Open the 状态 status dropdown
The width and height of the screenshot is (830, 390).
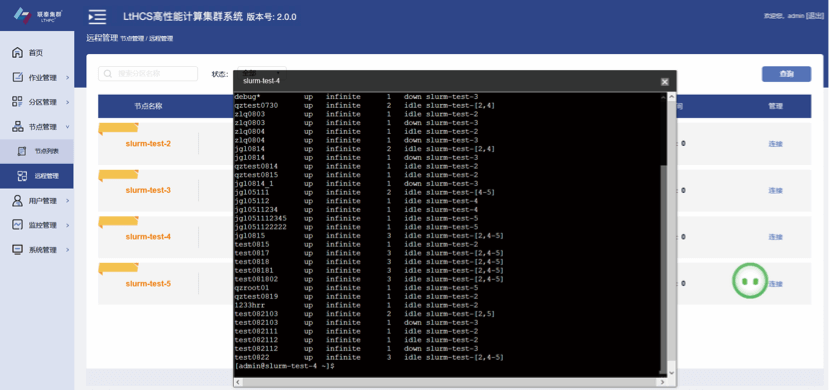(x=261, y=73)
